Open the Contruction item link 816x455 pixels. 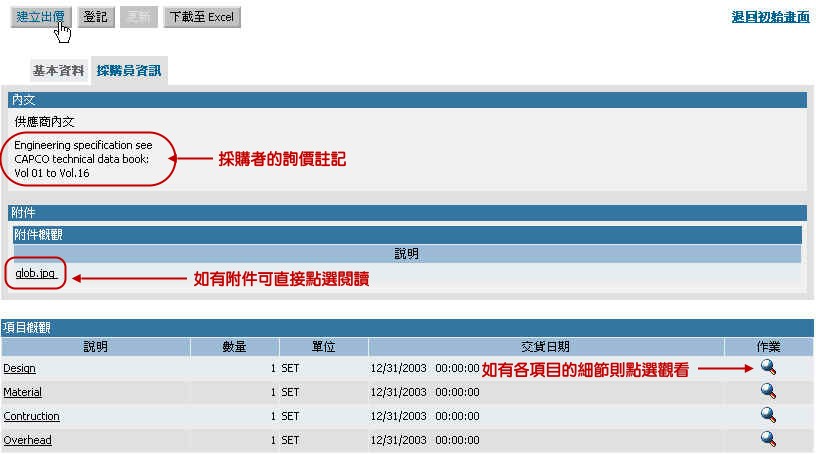click(32, 416)
